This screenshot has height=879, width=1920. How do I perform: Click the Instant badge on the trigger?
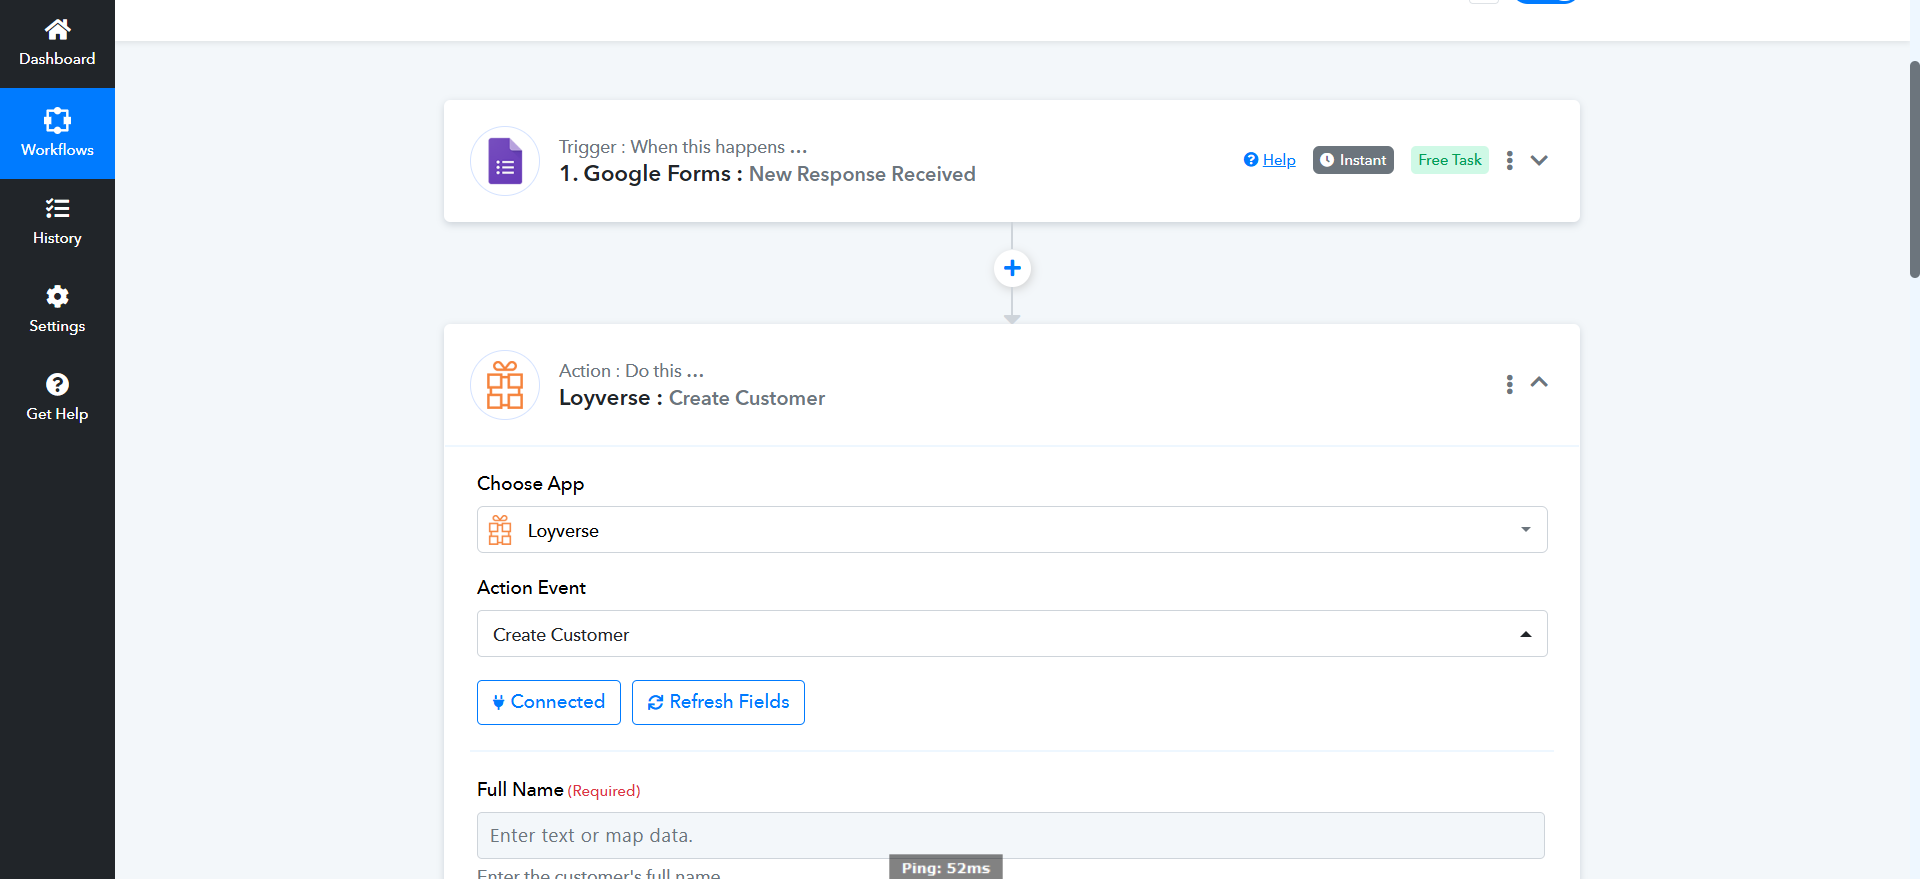[x=1353, y=160]
